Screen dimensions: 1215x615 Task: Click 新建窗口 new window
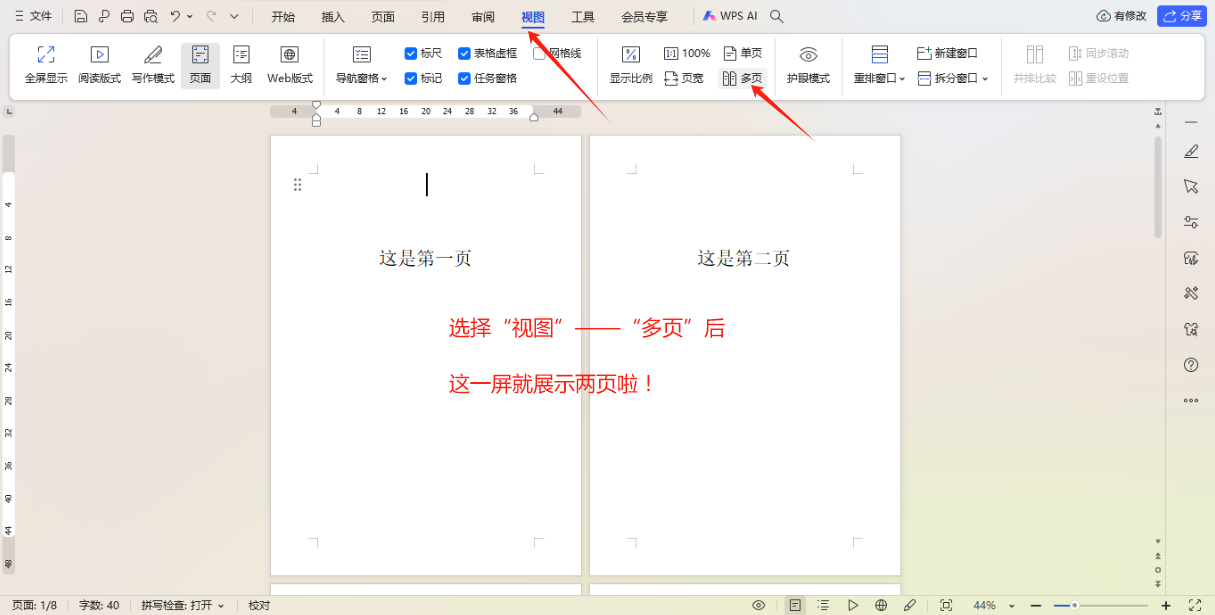(x=947, y=53)
